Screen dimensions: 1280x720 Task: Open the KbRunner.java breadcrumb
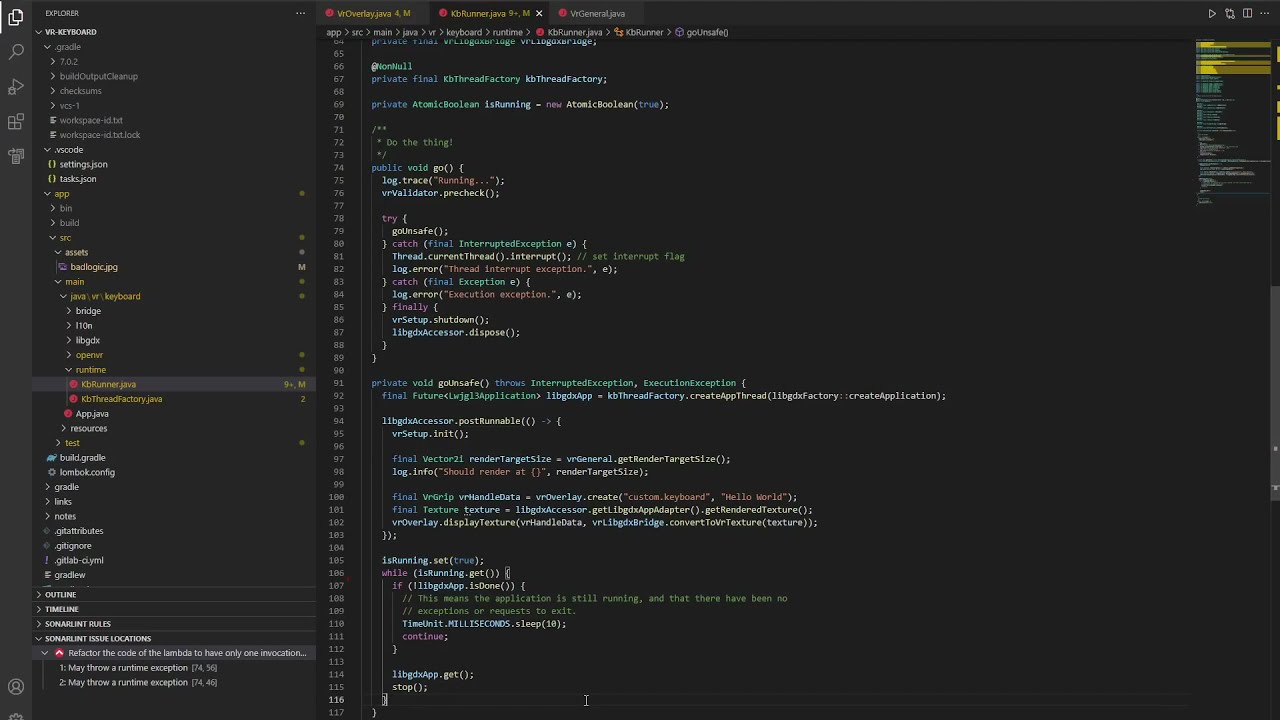click(568, 32)
